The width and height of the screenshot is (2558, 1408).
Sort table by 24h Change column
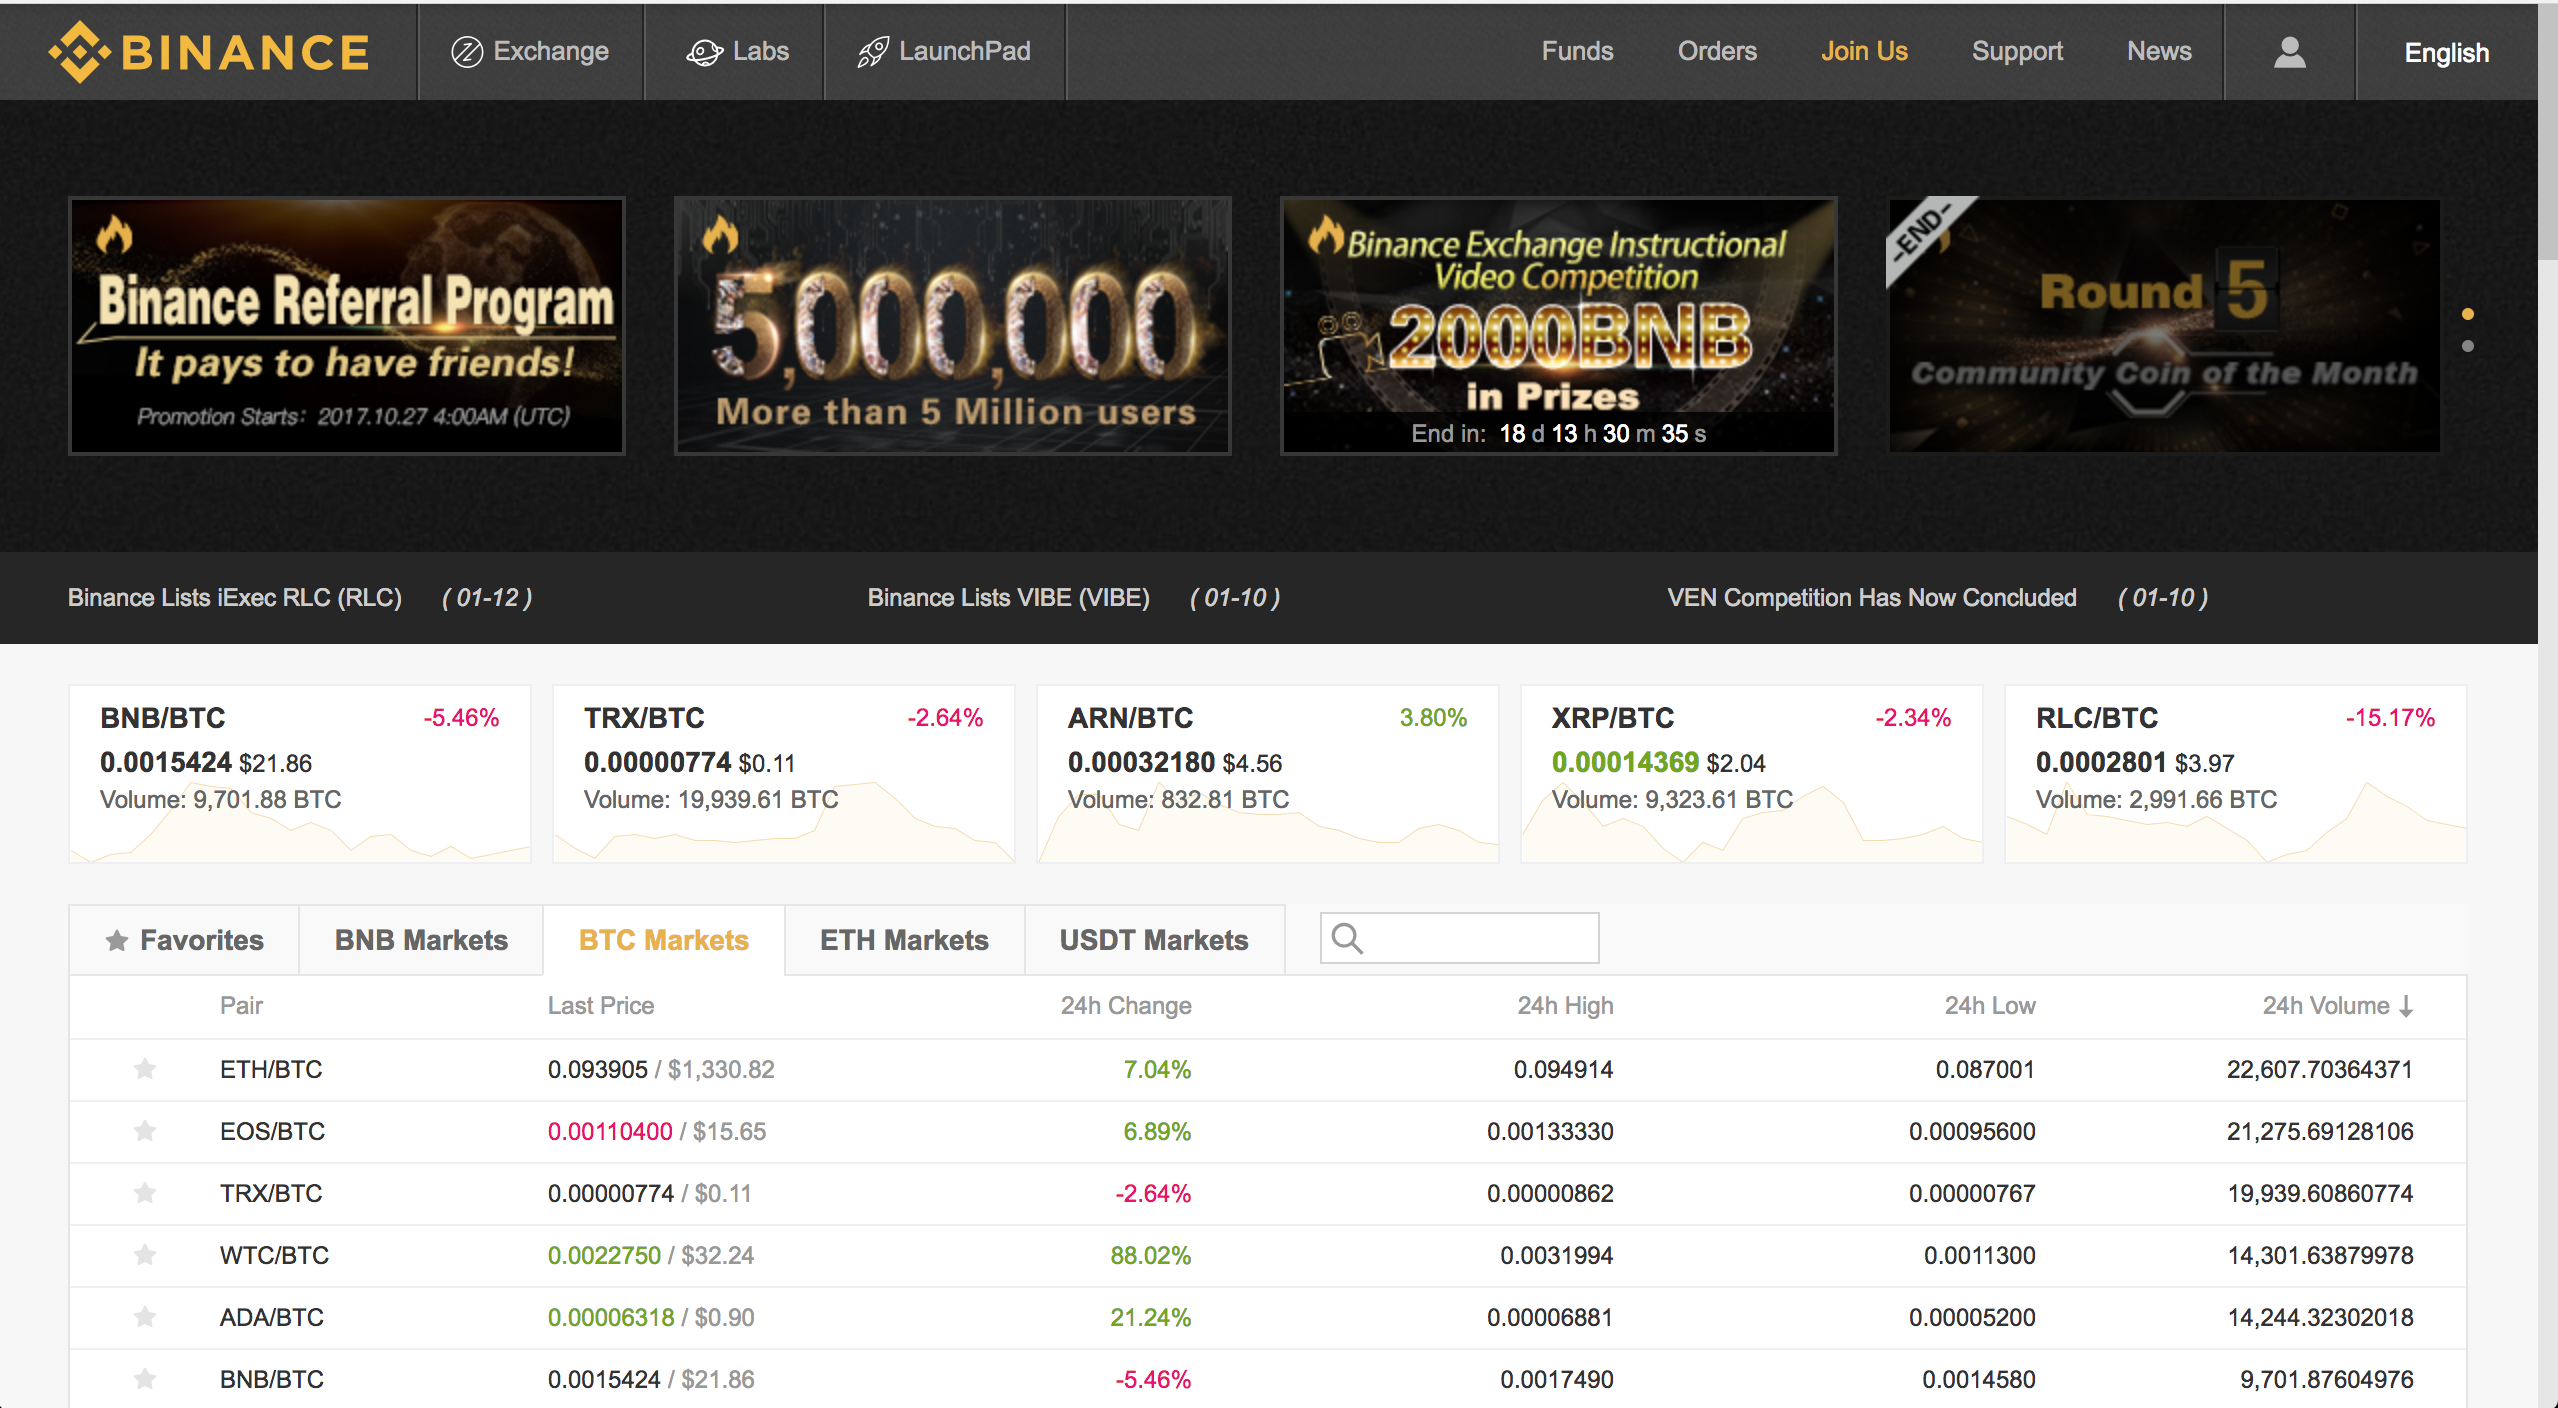1125,1006
